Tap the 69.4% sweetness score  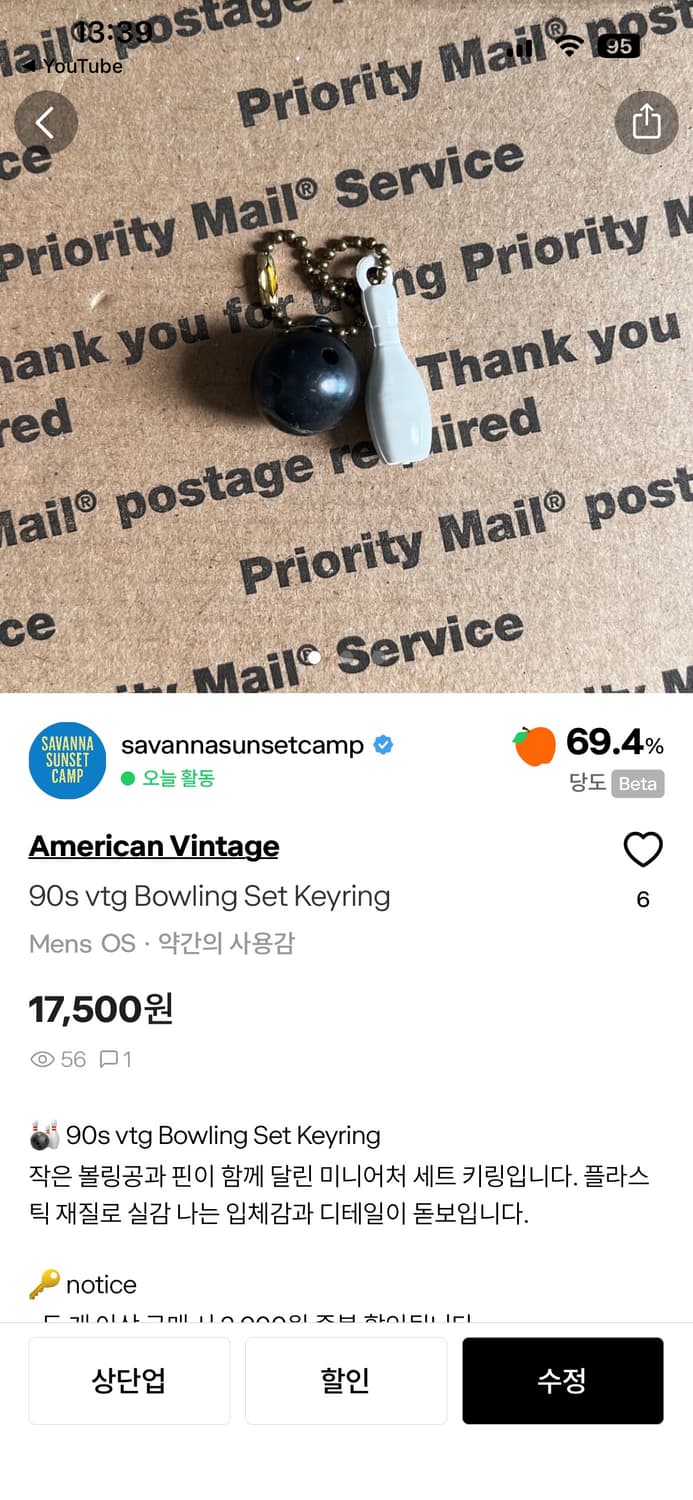click(x=614, y=743)
